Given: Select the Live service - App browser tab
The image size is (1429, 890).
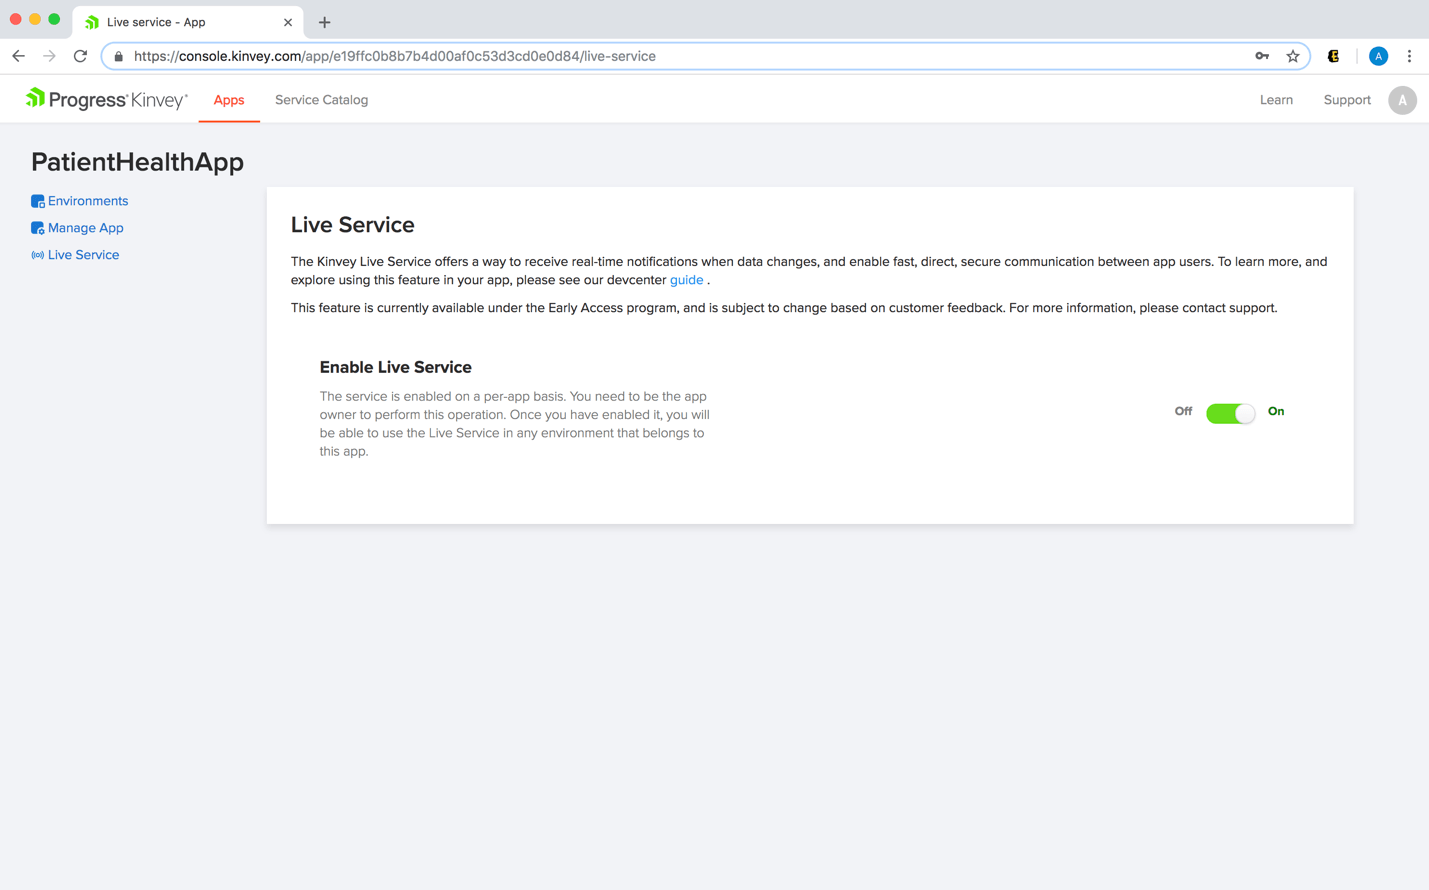Looking at the screenshot, I should (x=180, y=21).
